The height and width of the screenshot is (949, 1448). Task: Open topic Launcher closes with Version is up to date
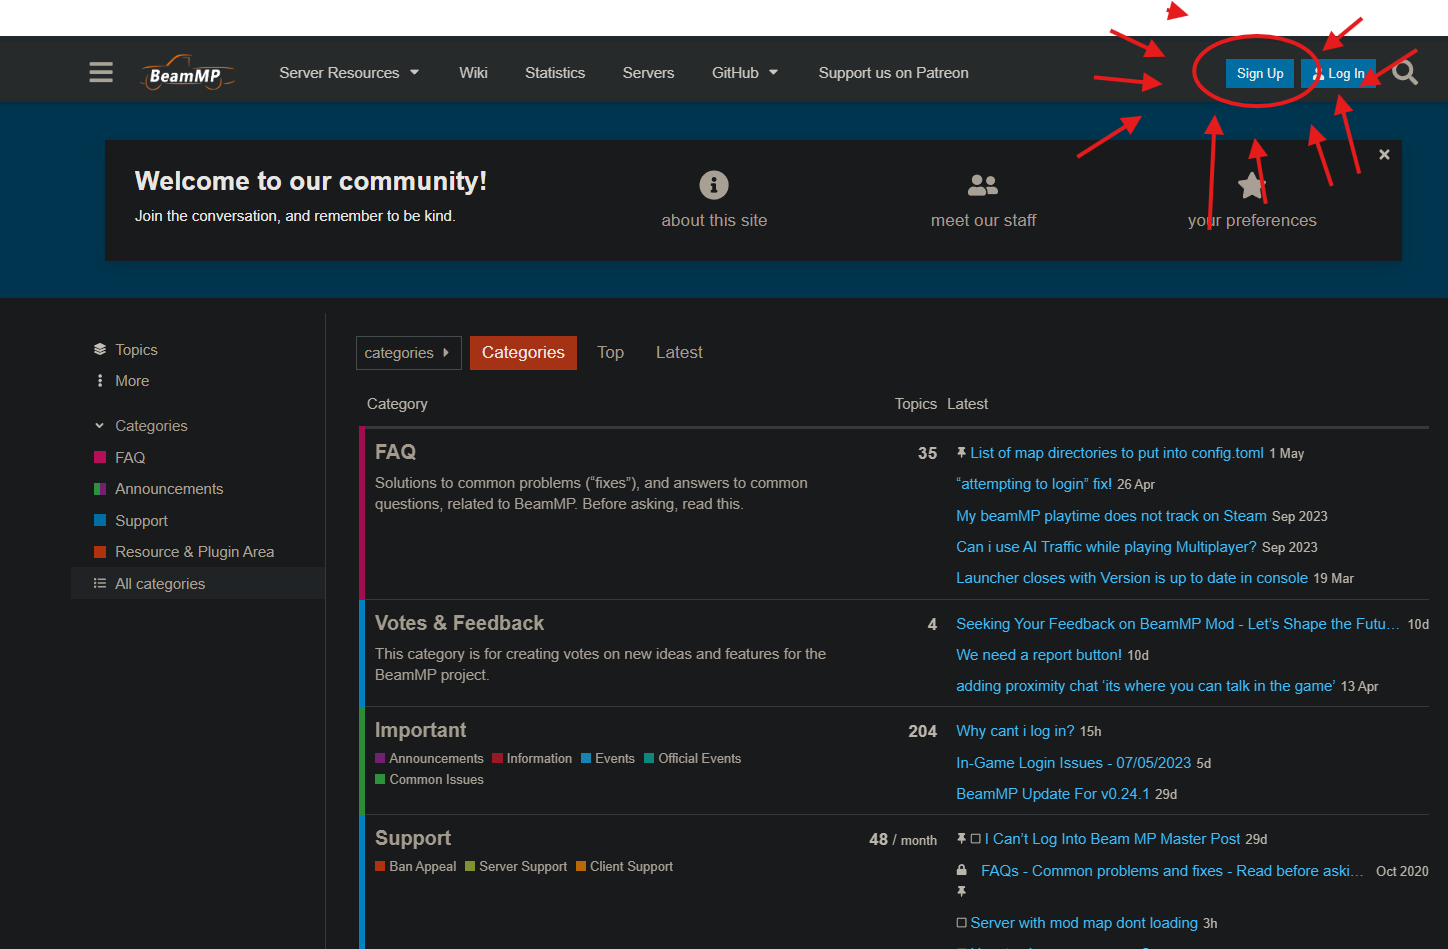coord(1132,578)
